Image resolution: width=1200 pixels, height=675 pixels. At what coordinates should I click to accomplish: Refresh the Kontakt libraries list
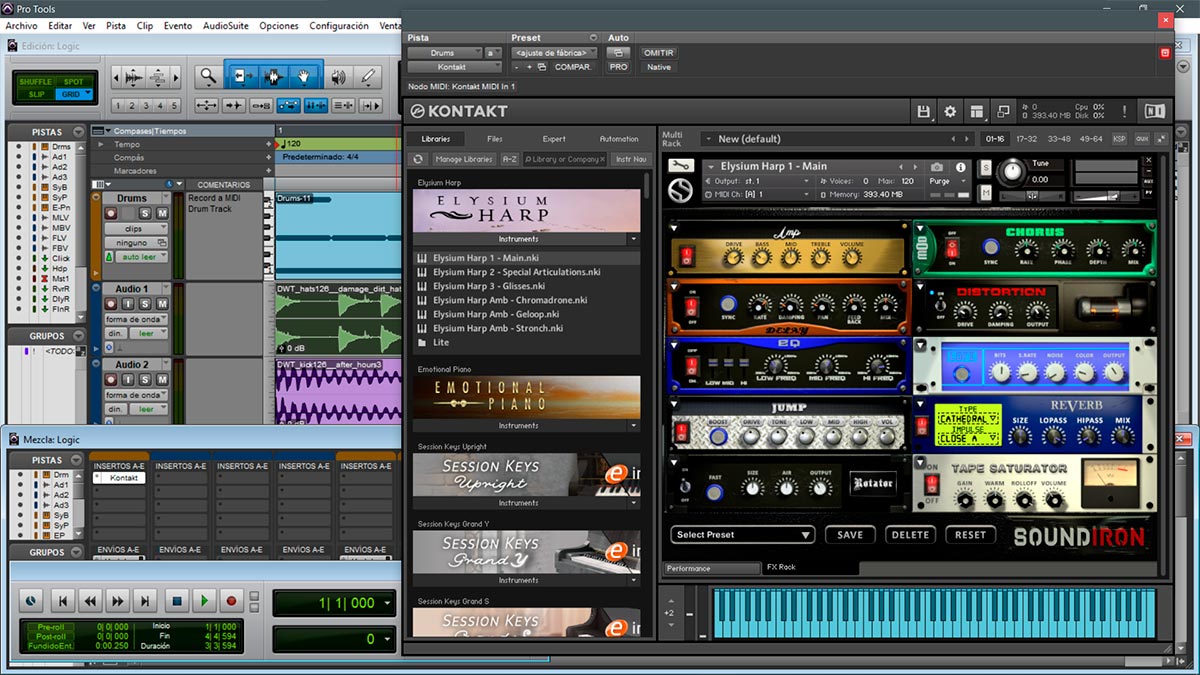pos(419,159)
